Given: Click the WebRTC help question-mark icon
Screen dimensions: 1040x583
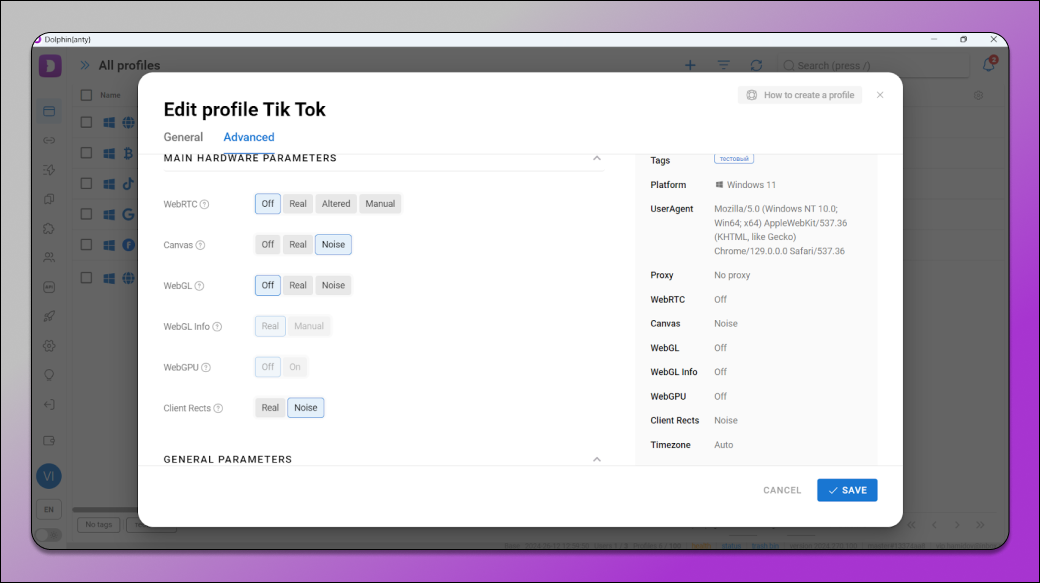Looking at the screenshot, I should coord(204,204).
